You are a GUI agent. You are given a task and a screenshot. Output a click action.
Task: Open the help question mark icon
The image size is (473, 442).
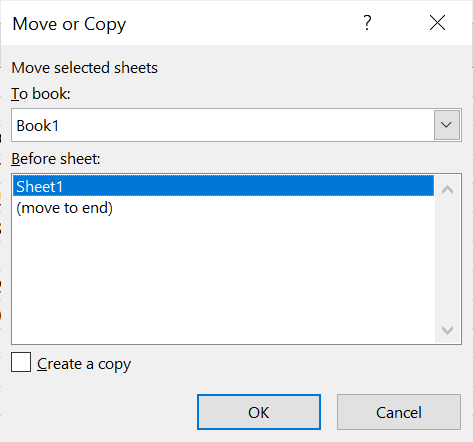[367, 23]
